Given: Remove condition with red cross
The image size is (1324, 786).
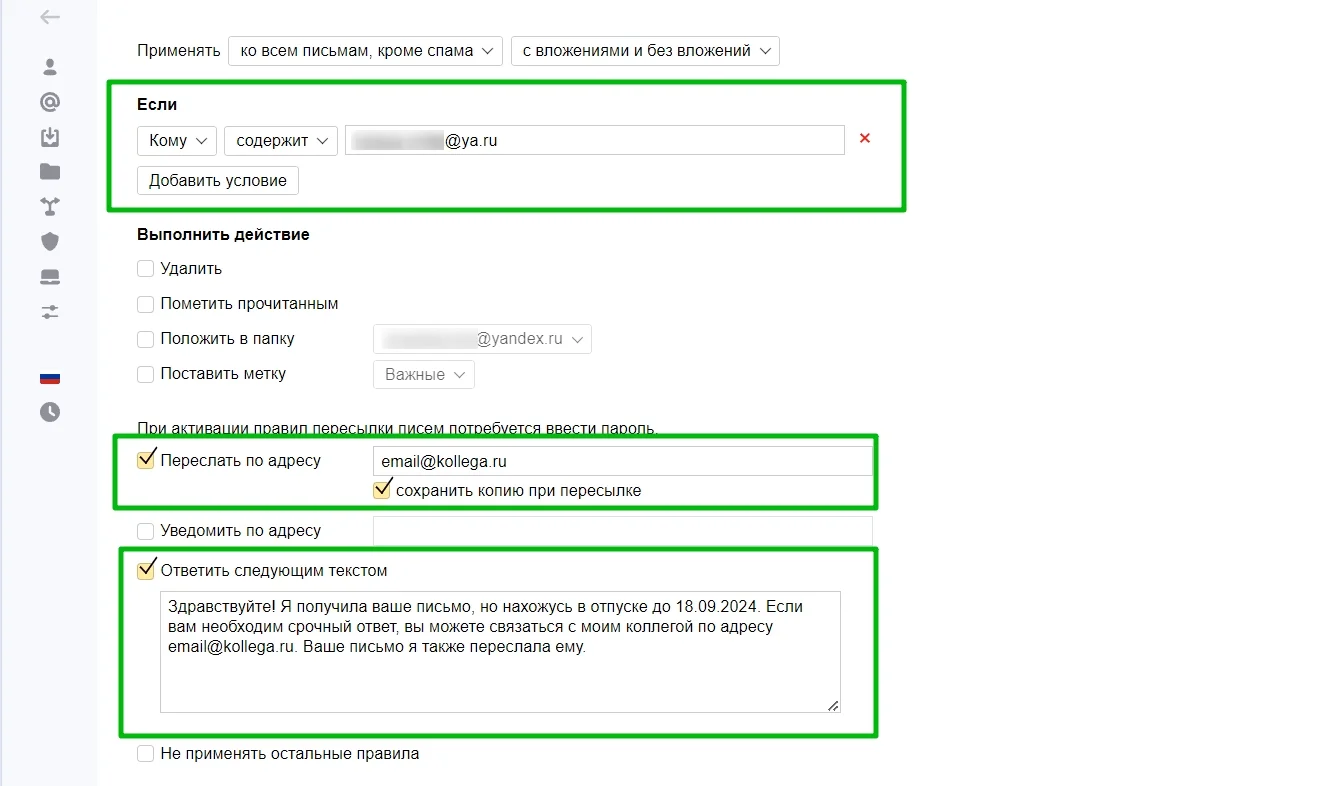Looking at the screenshot, I should tap(865, 138).
